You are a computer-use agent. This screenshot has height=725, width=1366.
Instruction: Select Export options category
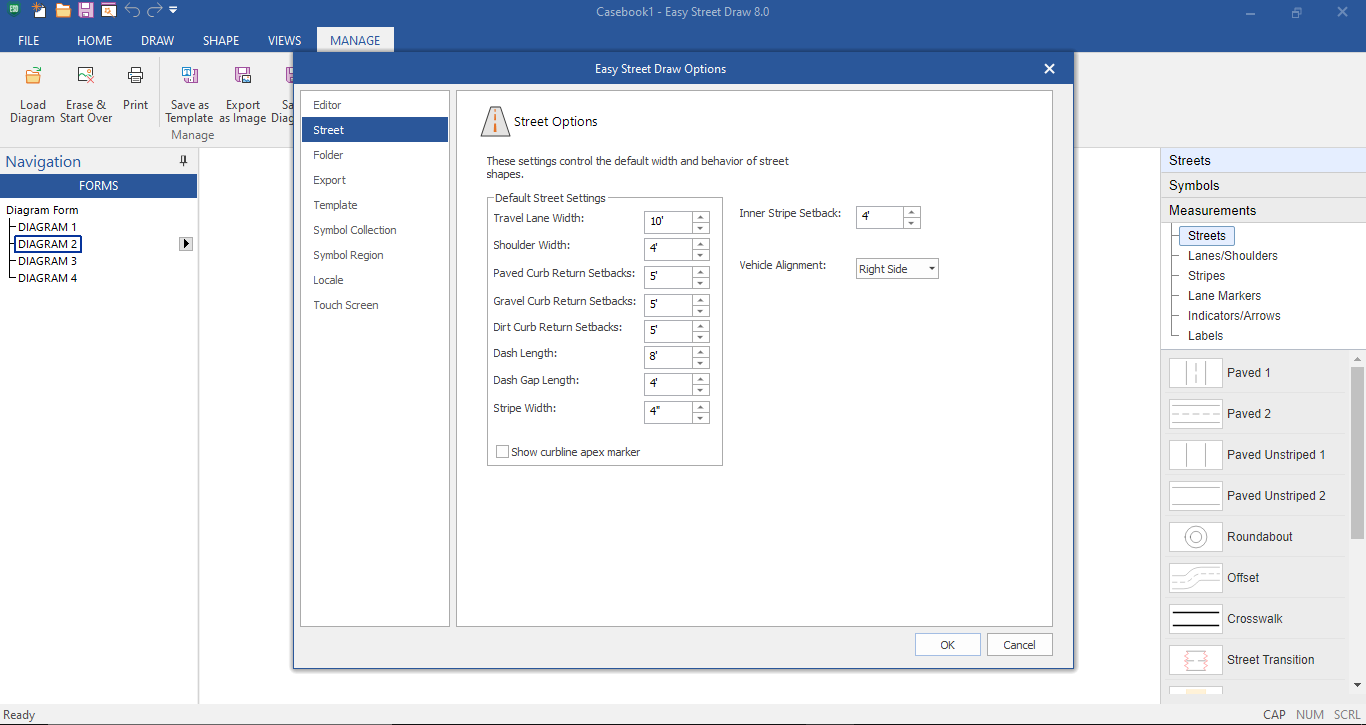tap(375, 180)
